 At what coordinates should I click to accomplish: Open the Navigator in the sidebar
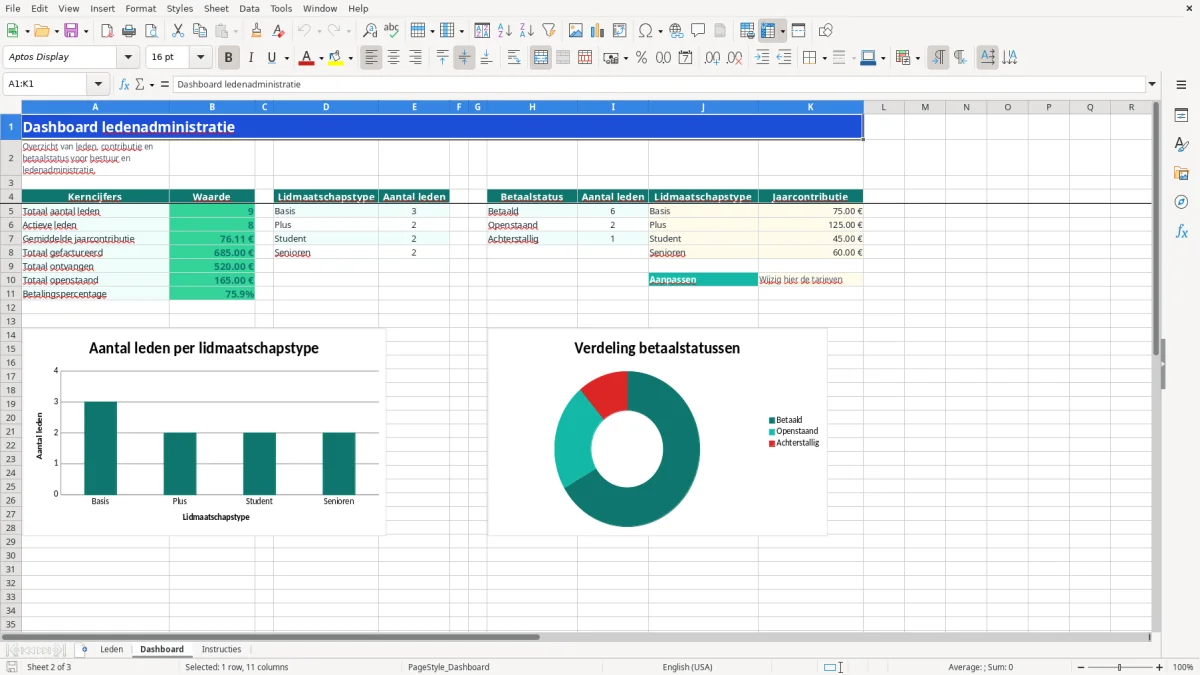1181,202
